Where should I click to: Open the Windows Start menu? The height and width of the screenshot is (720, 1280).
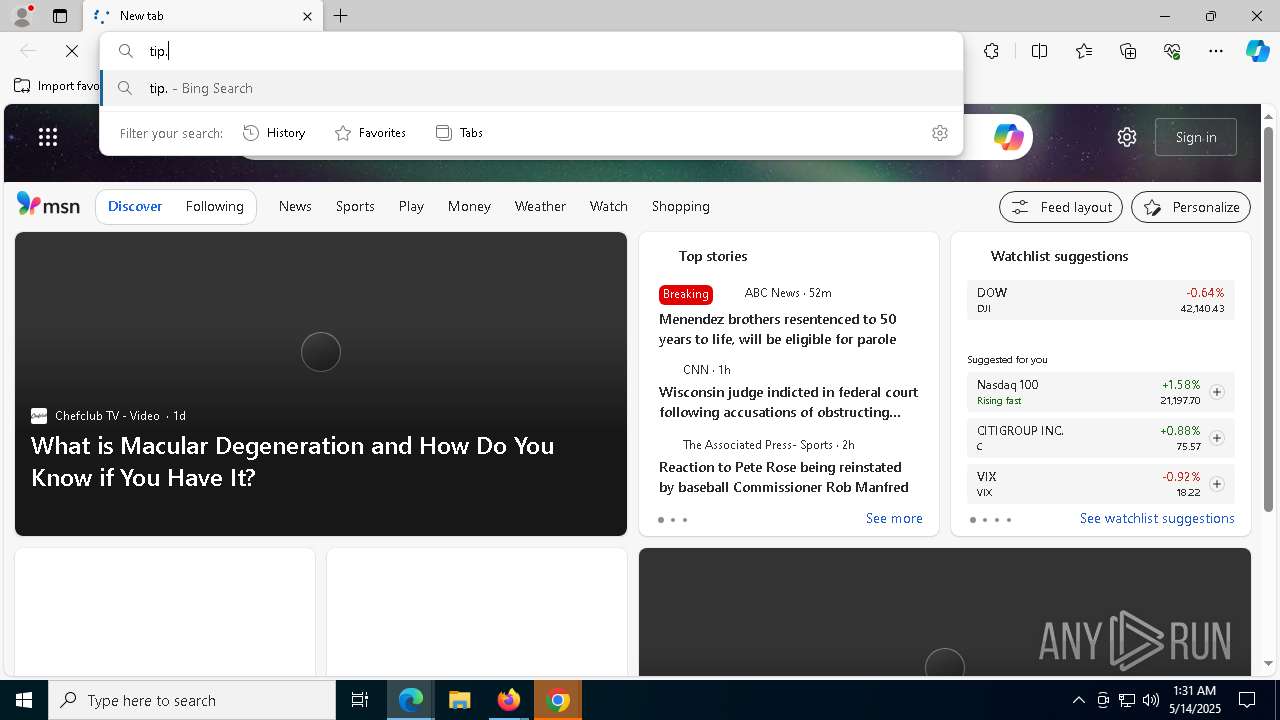point(24,700)
